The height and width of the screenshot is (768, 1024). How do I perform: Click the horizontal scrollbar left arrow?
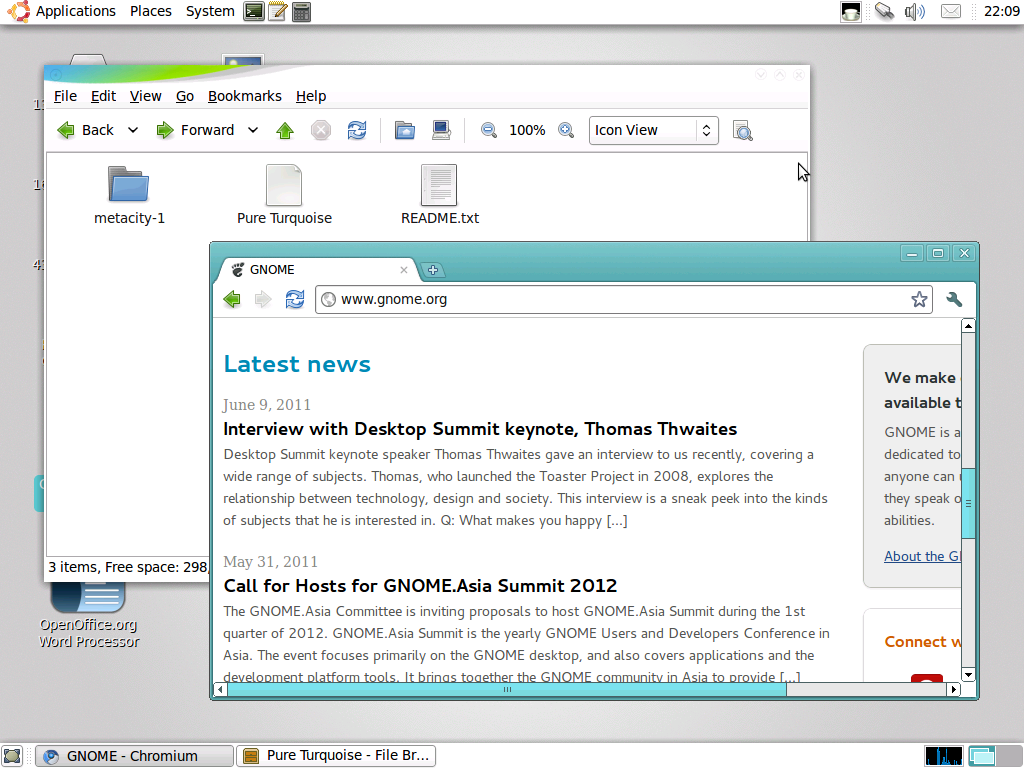(220, 689)
